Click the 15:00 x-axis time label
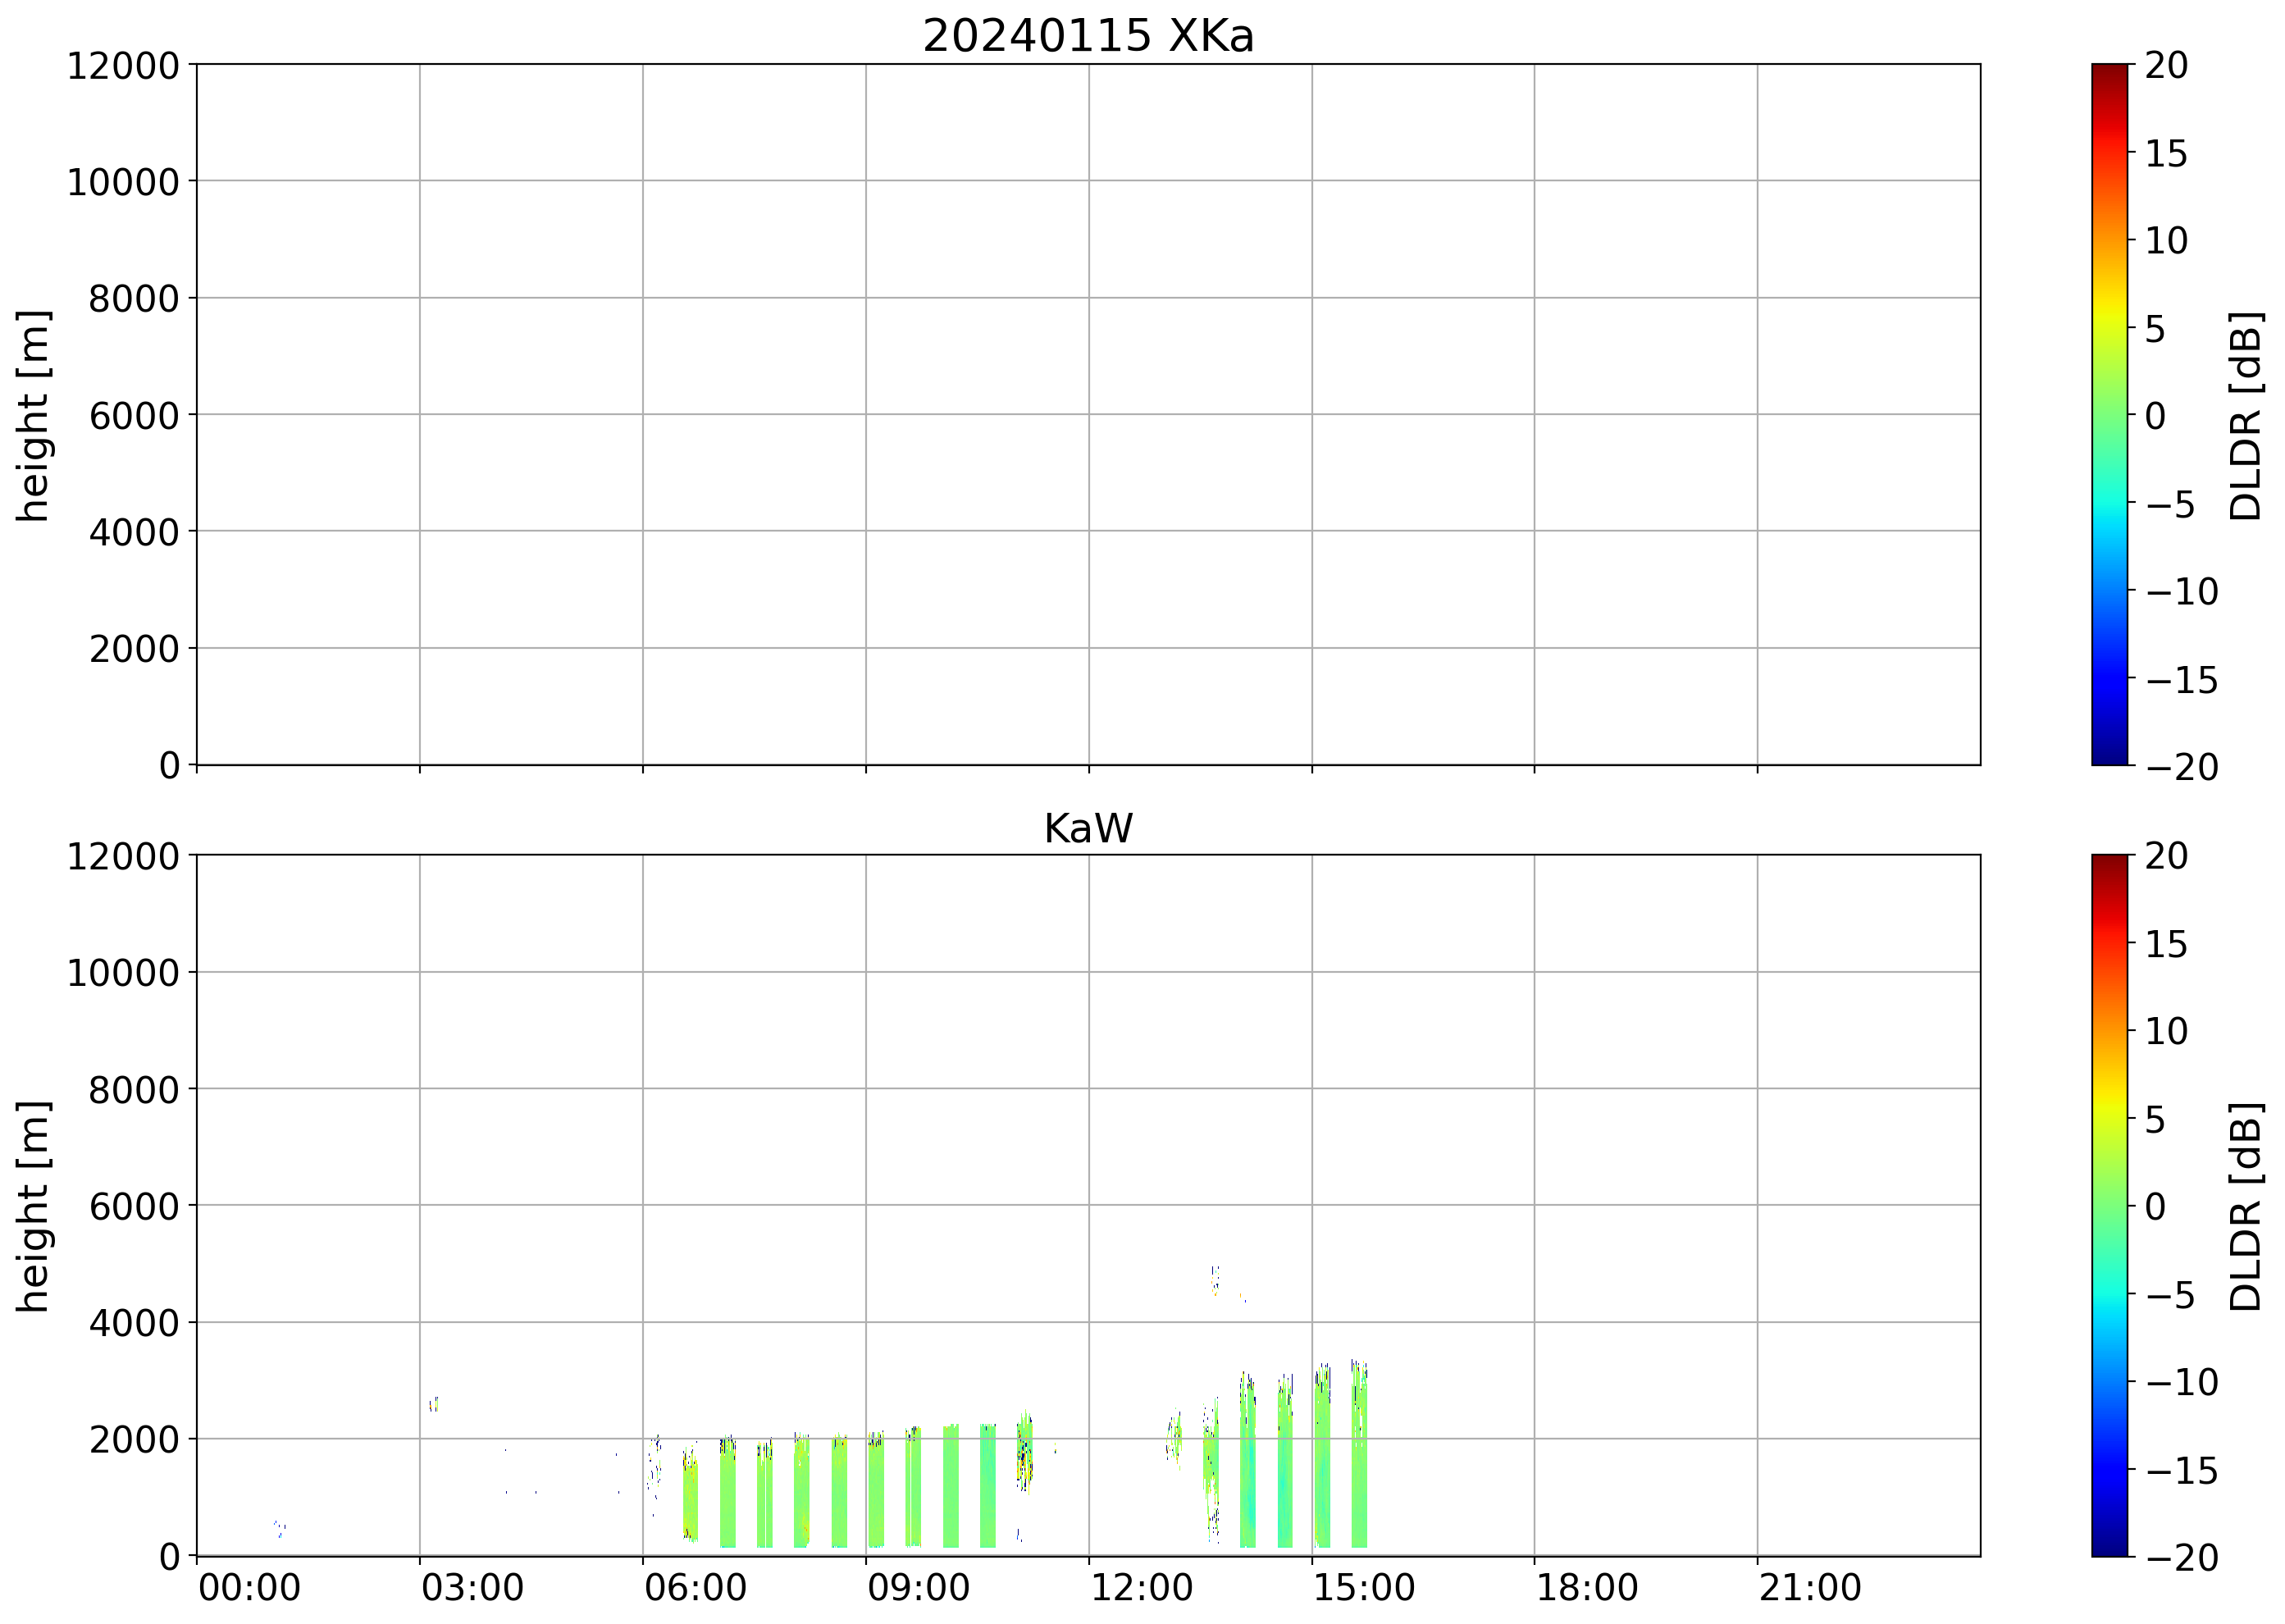The width and height of the screenshot is (2285, 1624). tap(1364, 1588)
